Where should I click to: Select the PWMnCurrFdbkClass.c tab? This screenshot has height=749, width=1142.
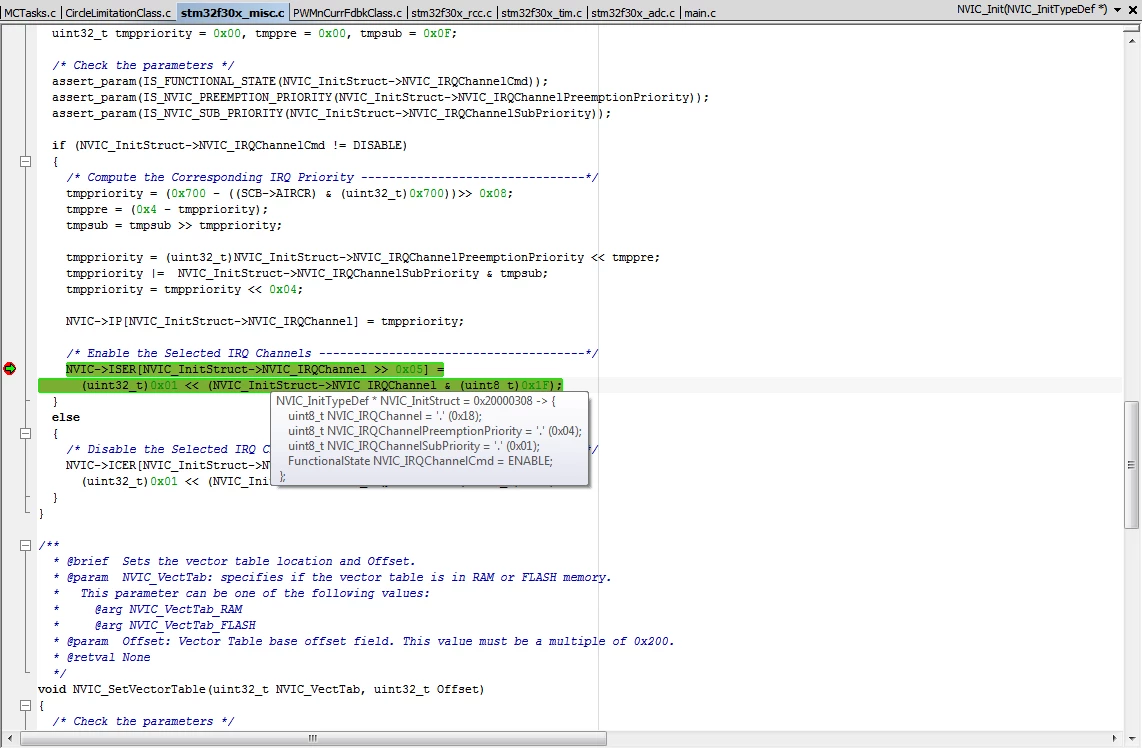[347, 13]
